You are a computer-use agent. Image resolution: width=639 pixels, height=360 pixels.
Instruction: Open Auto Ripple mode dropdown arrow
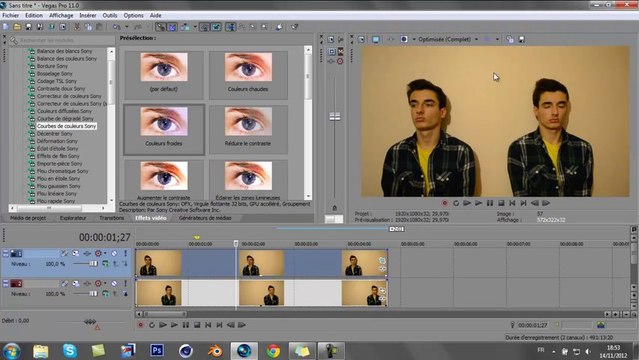click(195, 27)
